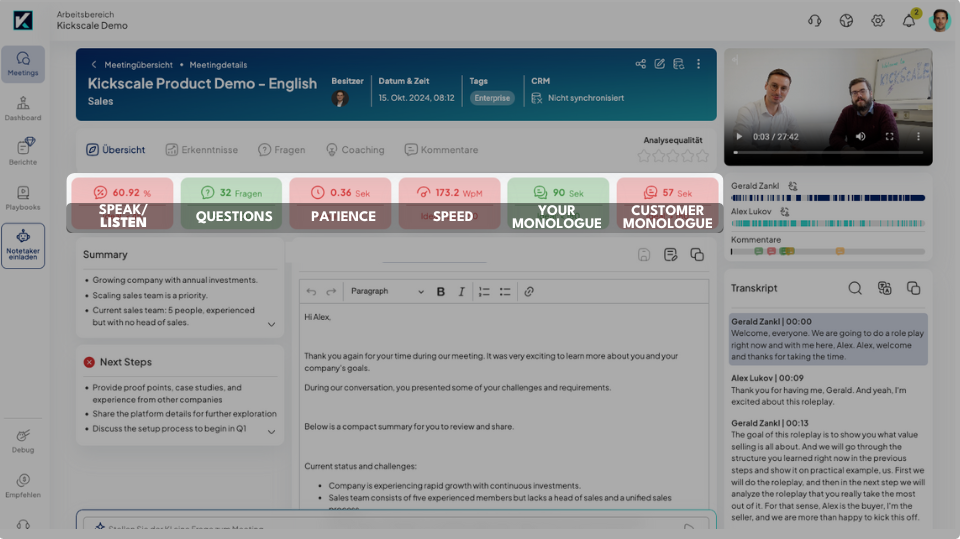Open video more options
960x539 pixels.
[x=918, y=137]
